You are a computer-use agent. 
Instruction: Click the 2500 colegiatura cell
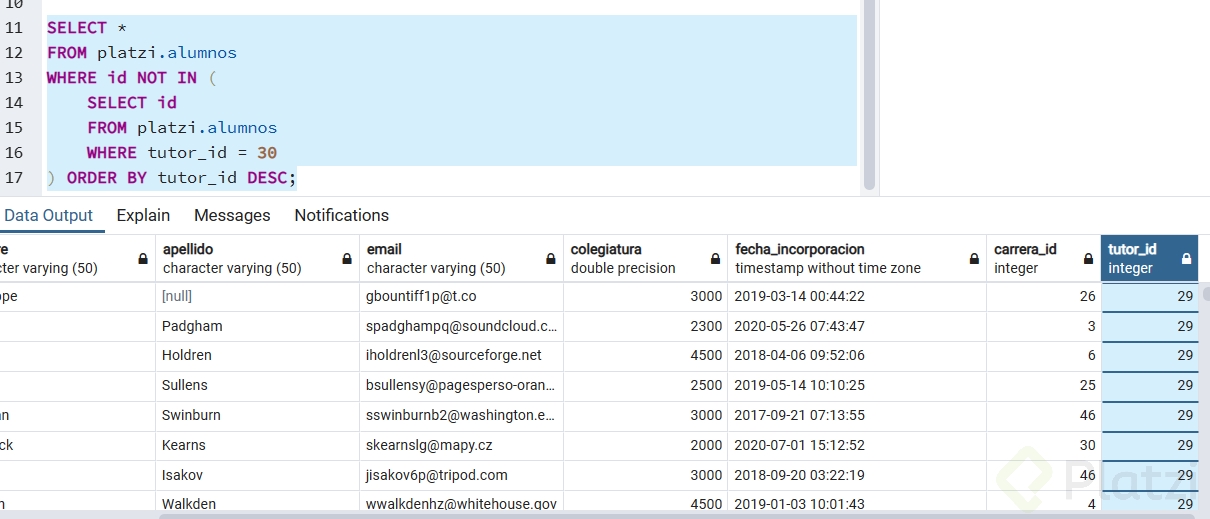pyautogui.click(x=646, y=386)
